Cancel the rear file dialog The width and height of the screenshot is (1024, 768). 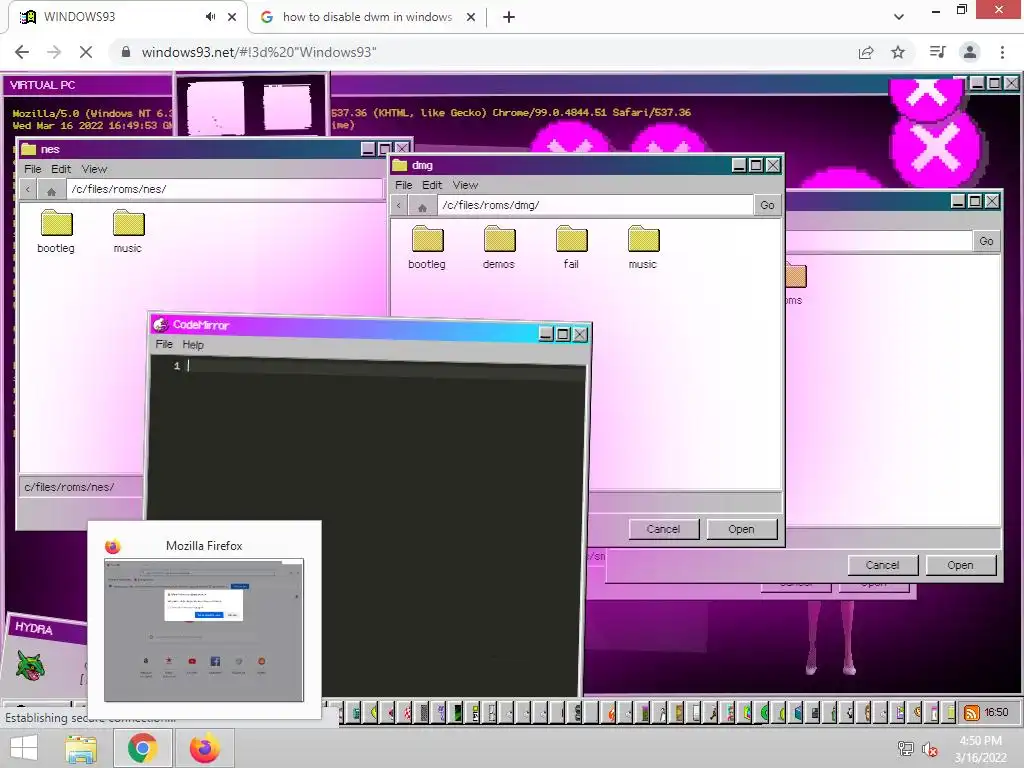coord(883,565)
